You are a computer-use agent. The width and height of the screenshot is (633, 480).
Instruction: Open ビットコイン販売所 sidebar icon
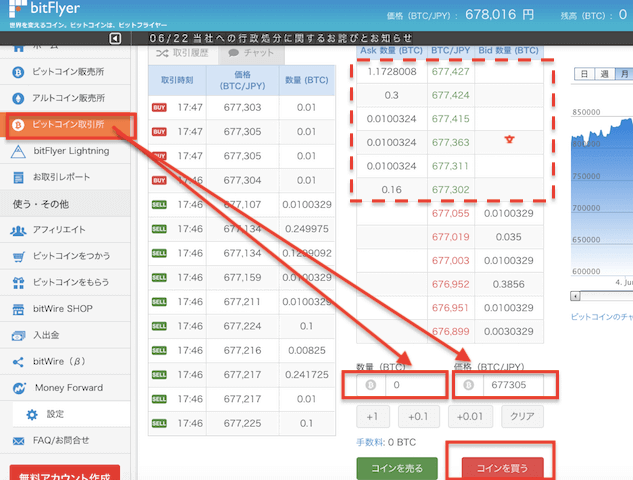18,72
